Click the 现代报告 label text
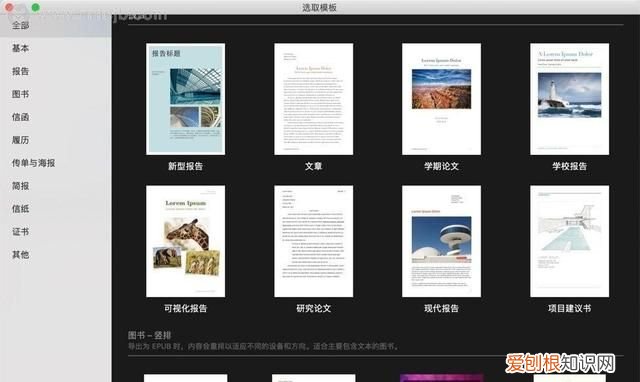The width and height of the screenshot is (640, 382). point(441,308)
